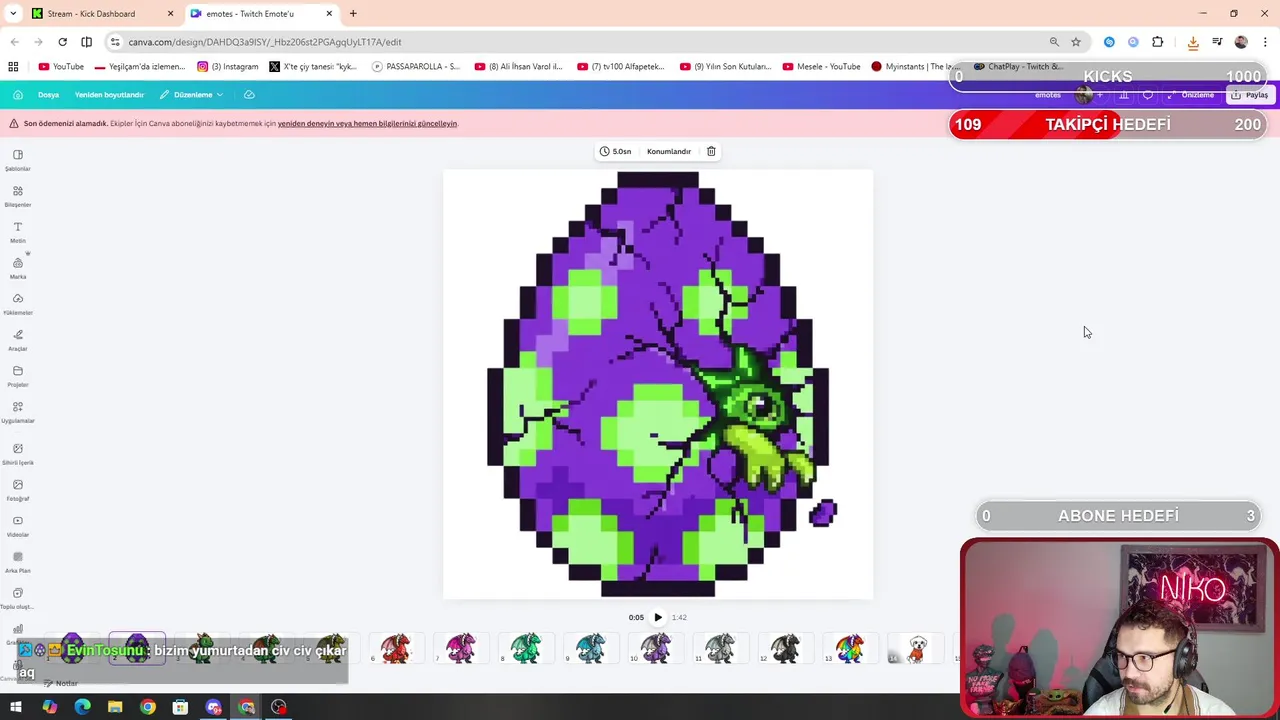The image size is (1280, 720).
Task: Open the (3) Instagram bookmark
Action: pos(228,67)
